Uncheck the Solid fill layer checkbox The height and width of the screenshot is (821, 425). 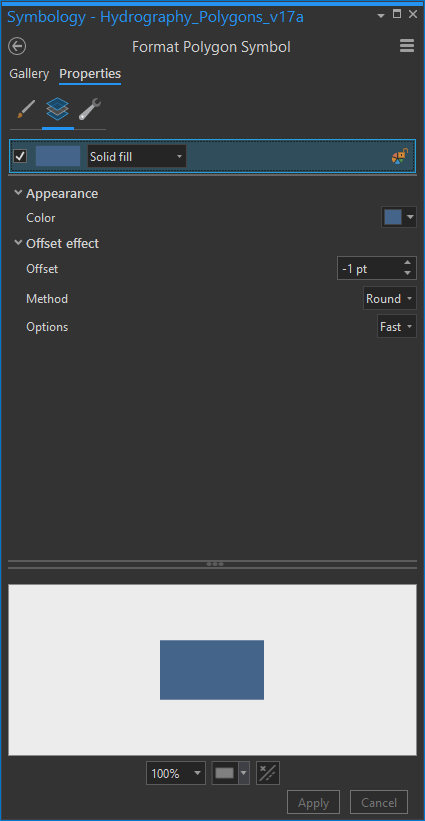pyautogui.click(x=20, y=156)
